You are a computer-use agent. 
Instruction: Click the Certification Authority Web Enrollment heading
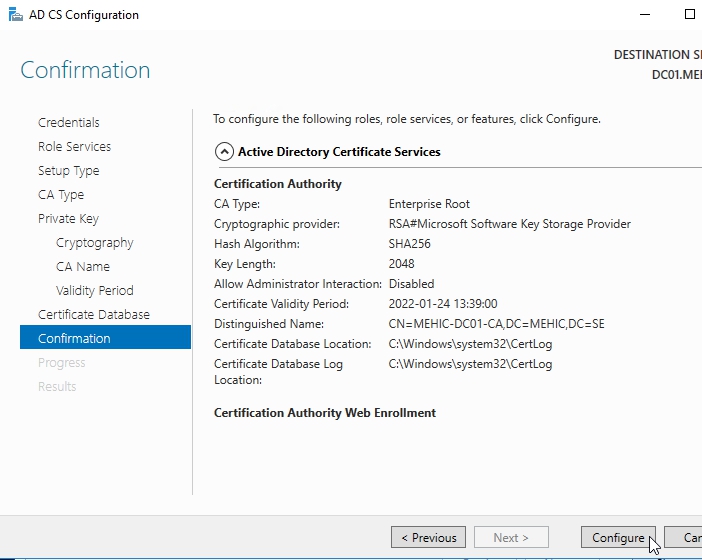325,413
